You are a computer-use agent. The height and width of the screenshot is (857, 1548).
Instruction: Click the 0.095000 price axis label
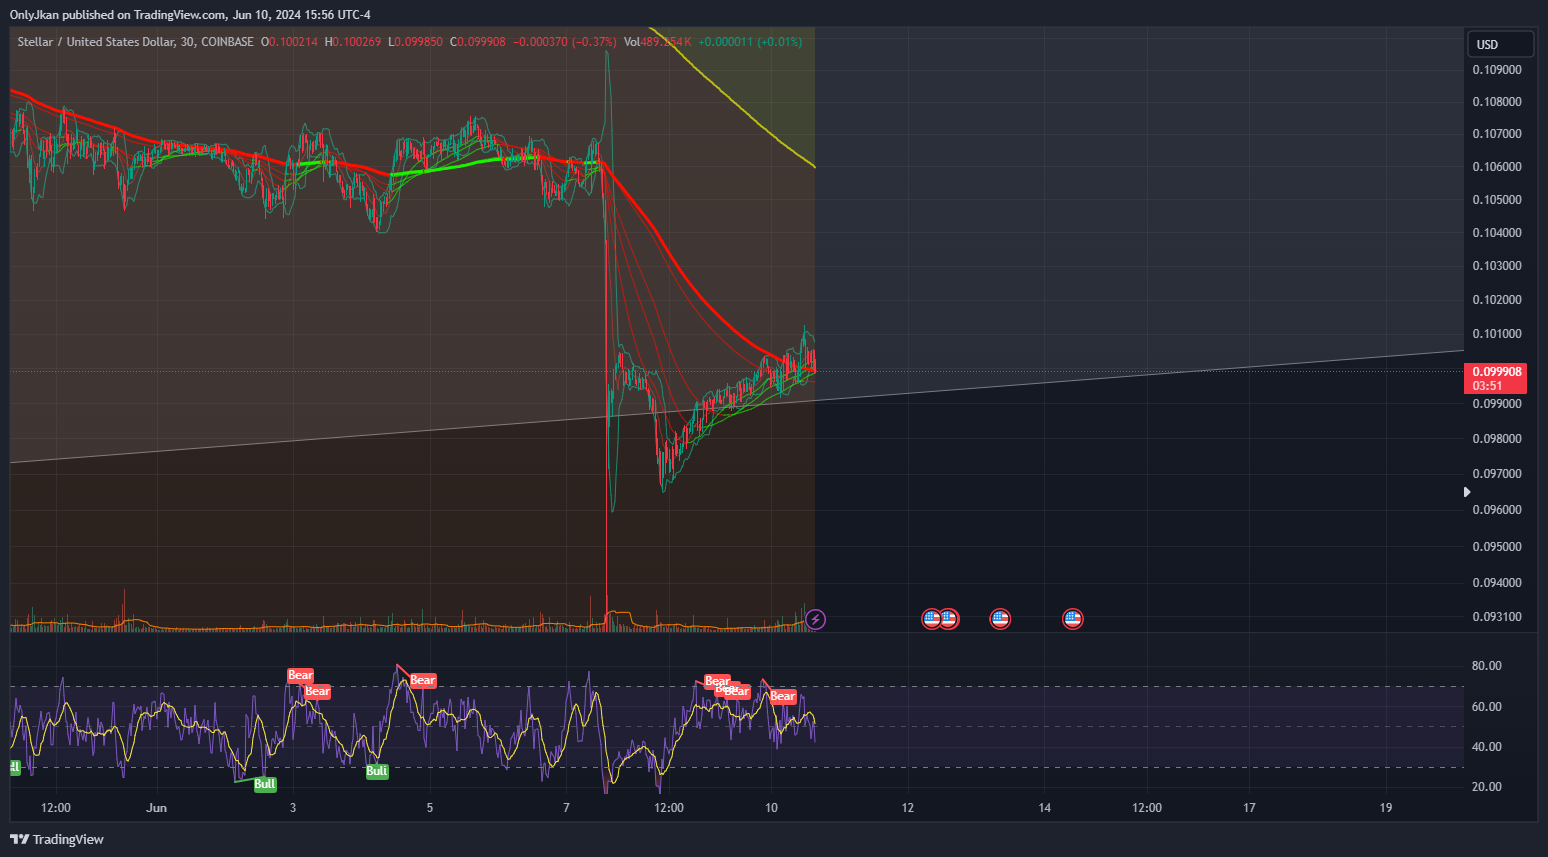(1497, 547)
